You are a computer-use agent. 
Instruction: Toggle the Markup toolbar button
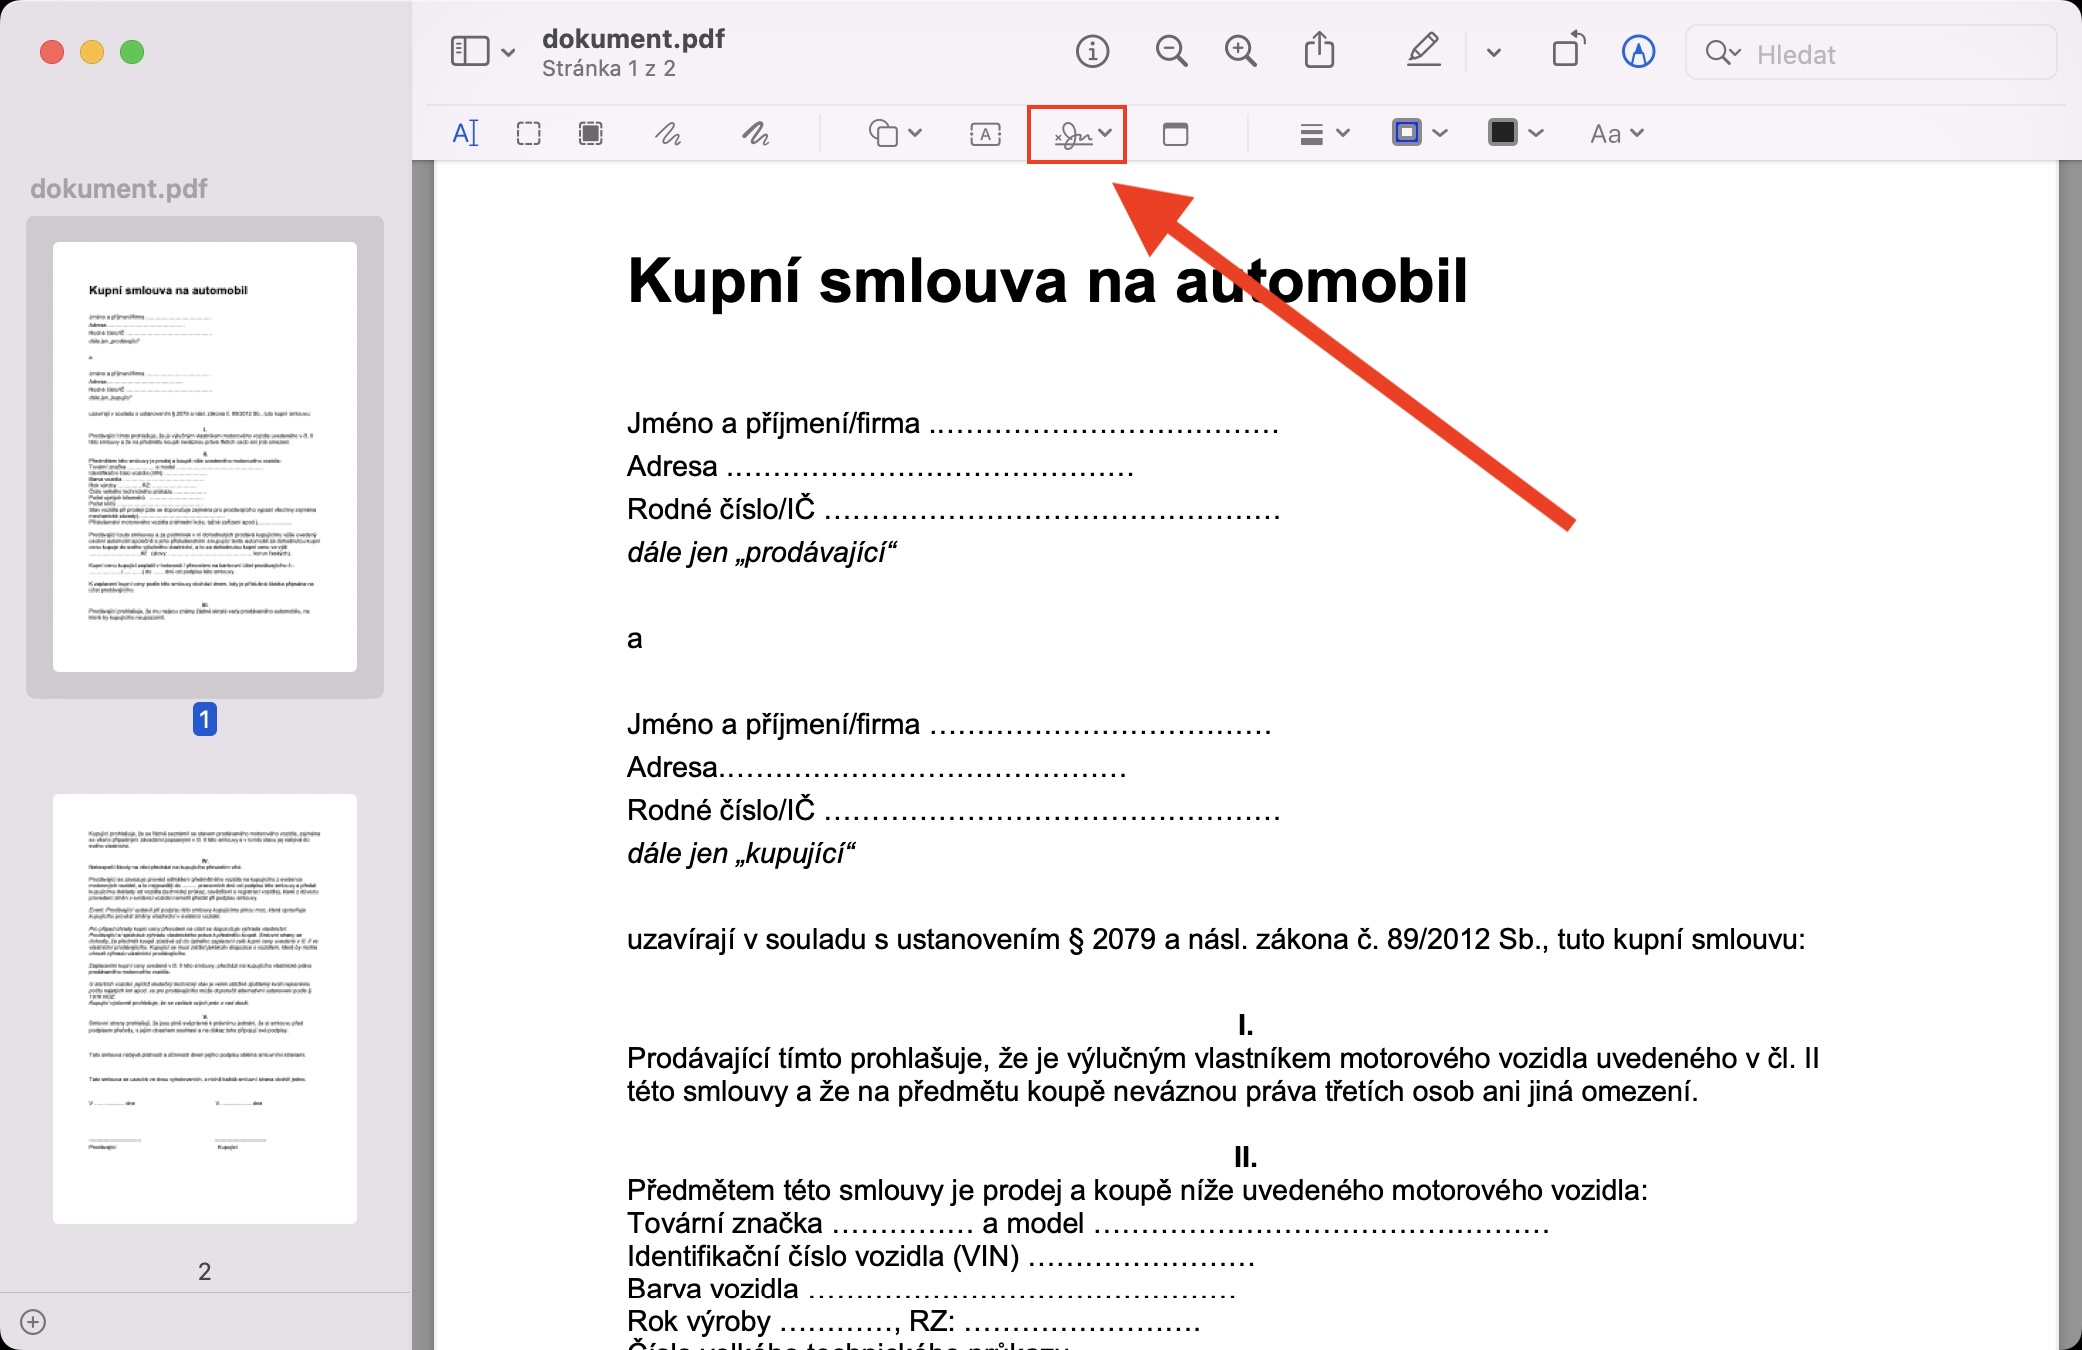click(1638, 51)
